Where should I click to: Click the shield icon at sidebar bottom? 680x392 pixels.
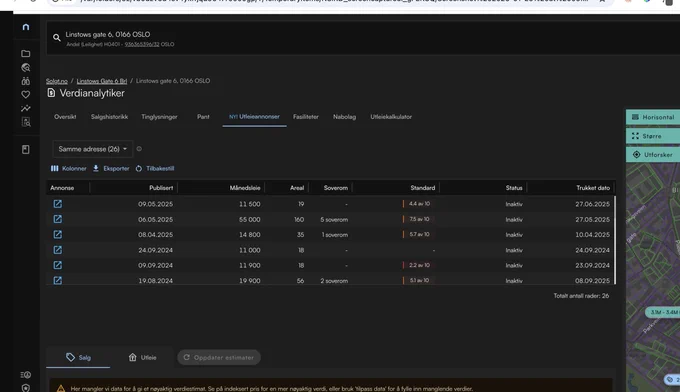pyautogui.click(x=26, y=388)
